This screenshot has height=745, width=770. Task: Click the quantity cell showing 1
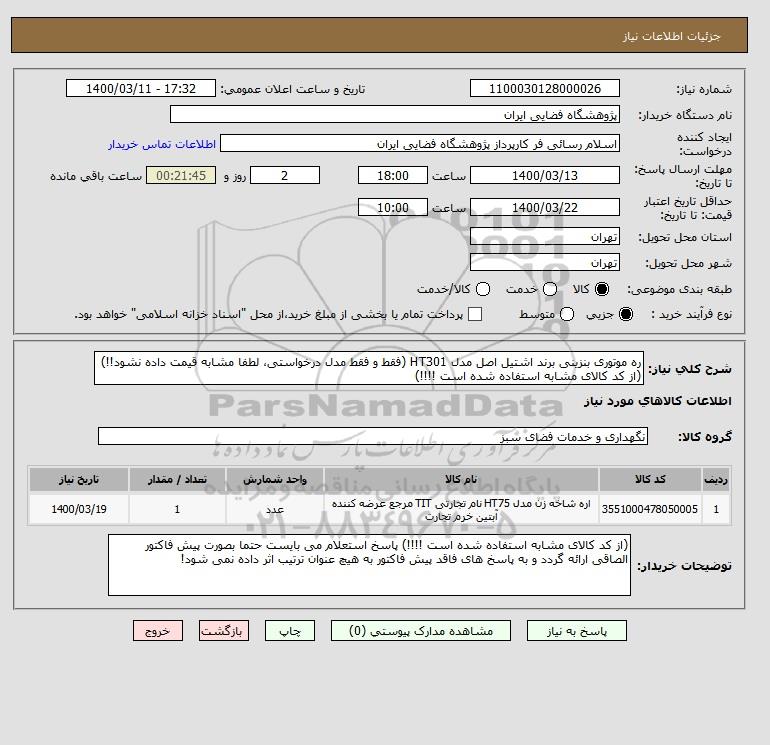177,509
